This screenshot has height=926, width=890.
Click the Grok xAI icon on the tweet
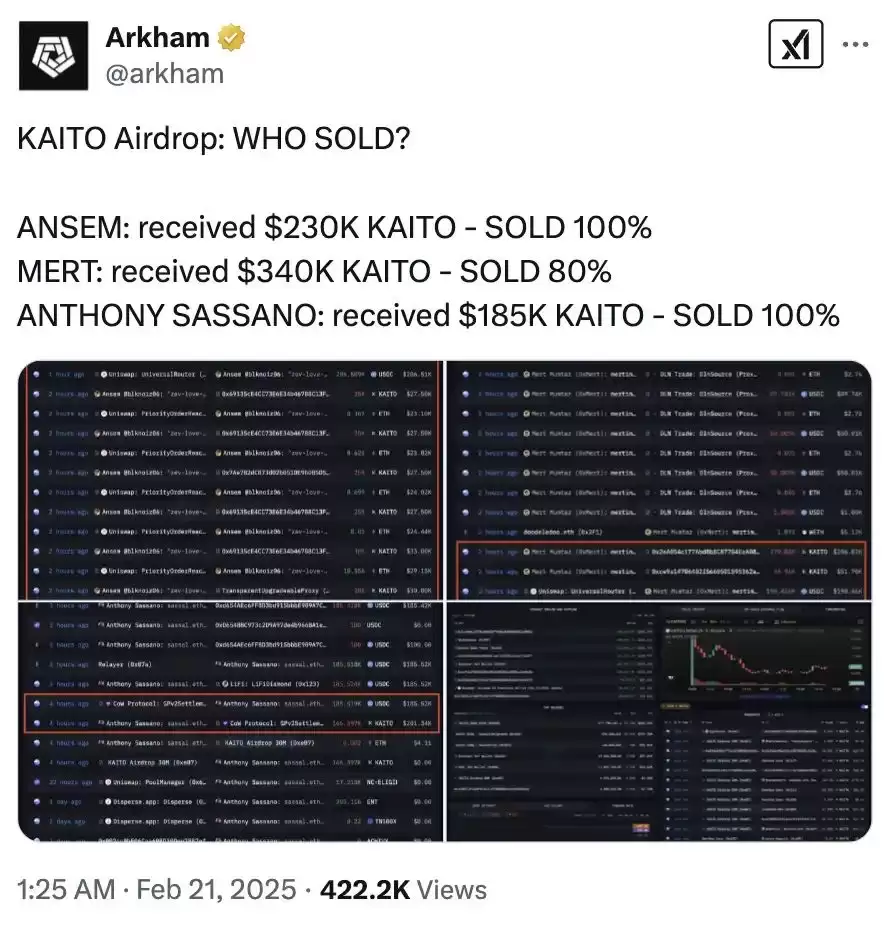(x=795, y=44)
